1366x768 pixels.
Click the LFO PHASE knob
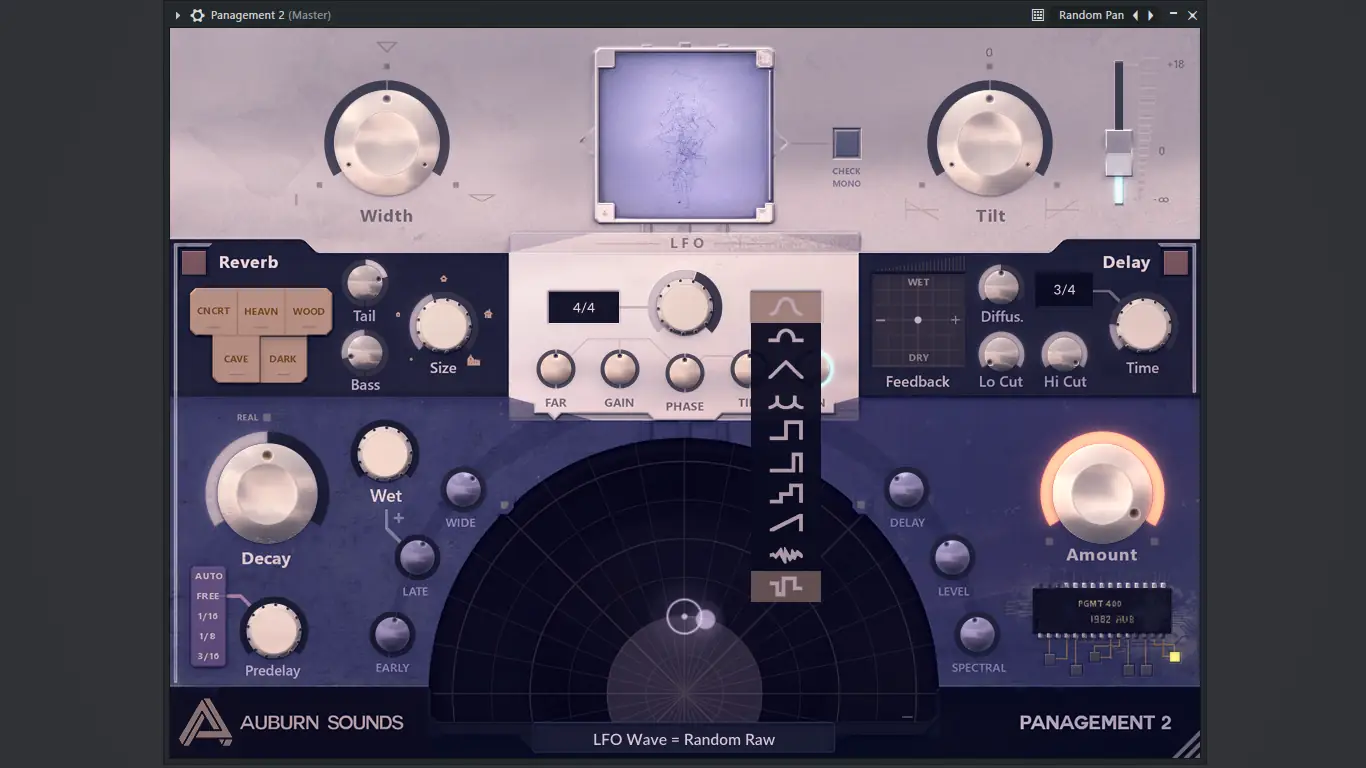[x=685, y=374]
